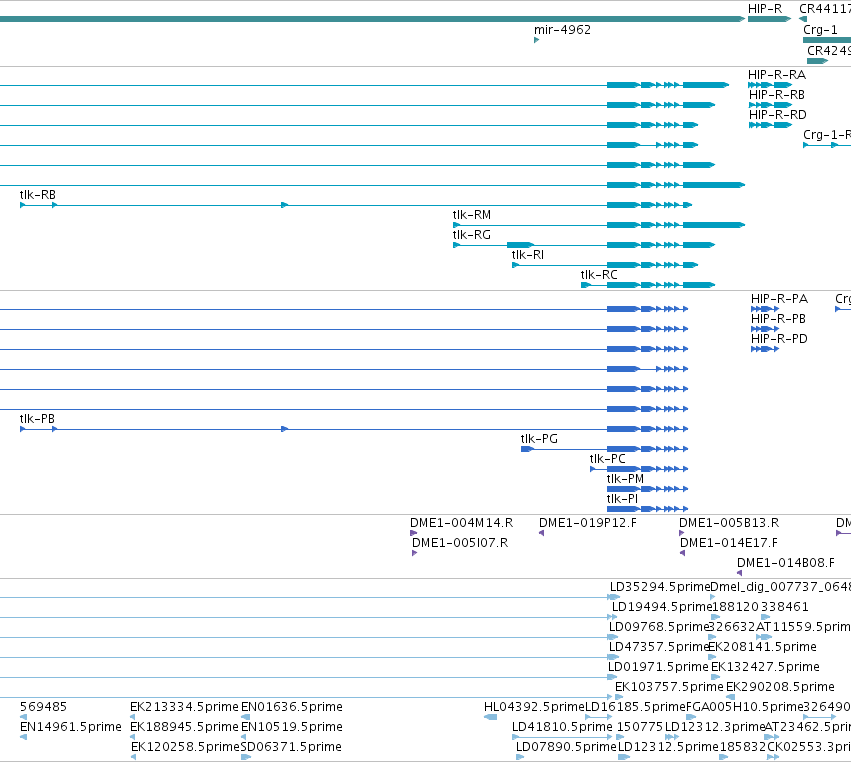Select the HIP-R gene bar
This screenshot has width=851, height=762.
click(769, 19)
